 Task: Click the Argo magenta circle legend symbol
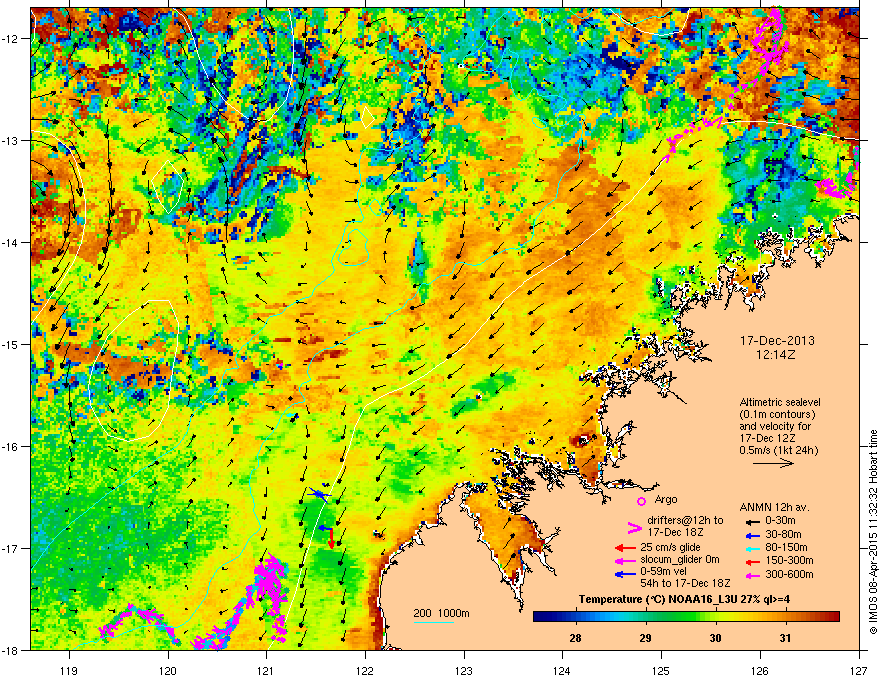[x=641, y=501]
